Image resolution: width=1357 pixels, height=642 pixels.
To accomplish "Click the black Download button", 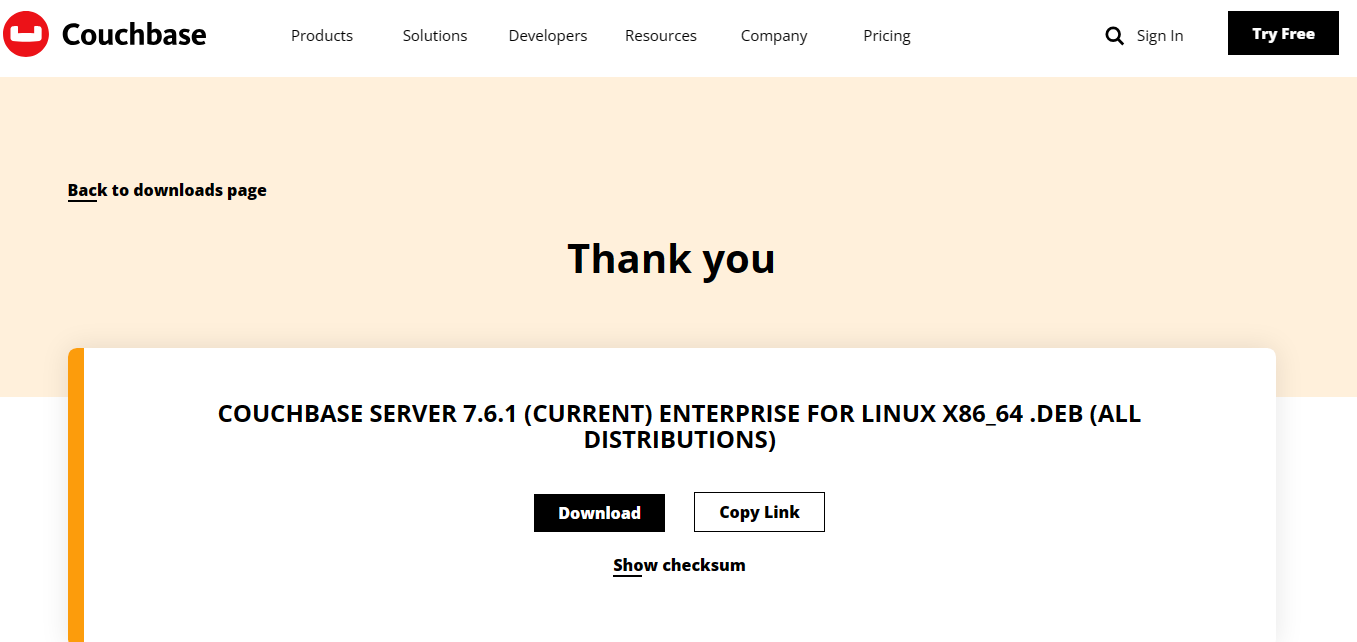I will coord(599,513).
